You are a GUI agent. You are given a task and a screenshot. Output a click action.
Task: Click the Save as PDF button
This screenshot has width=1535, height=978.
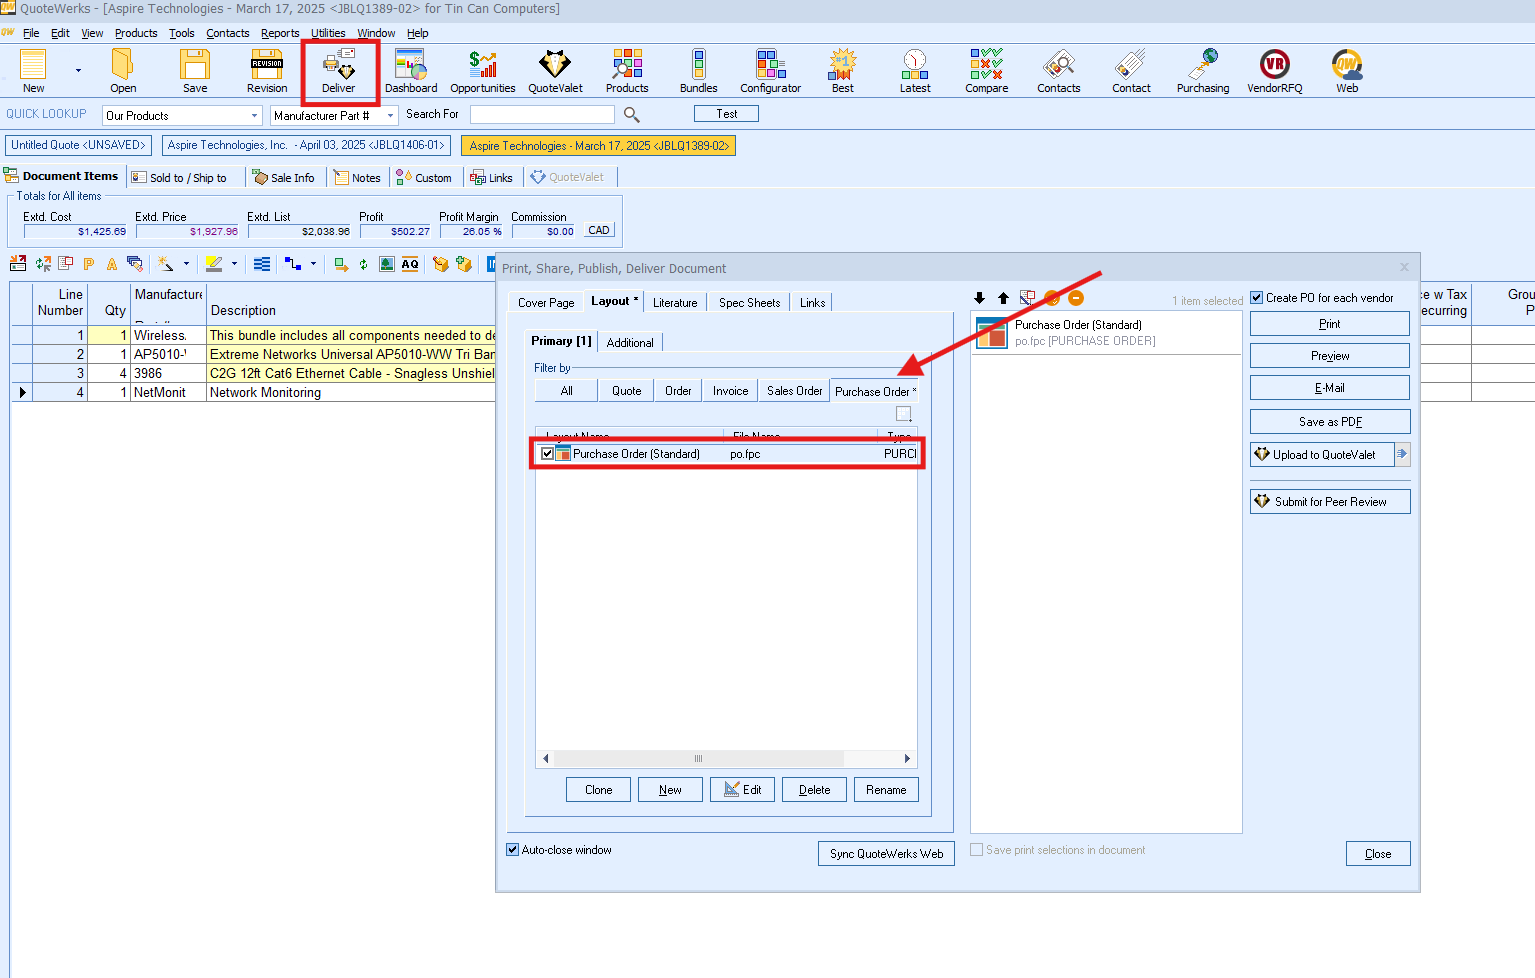click(x=1330, y=422)
